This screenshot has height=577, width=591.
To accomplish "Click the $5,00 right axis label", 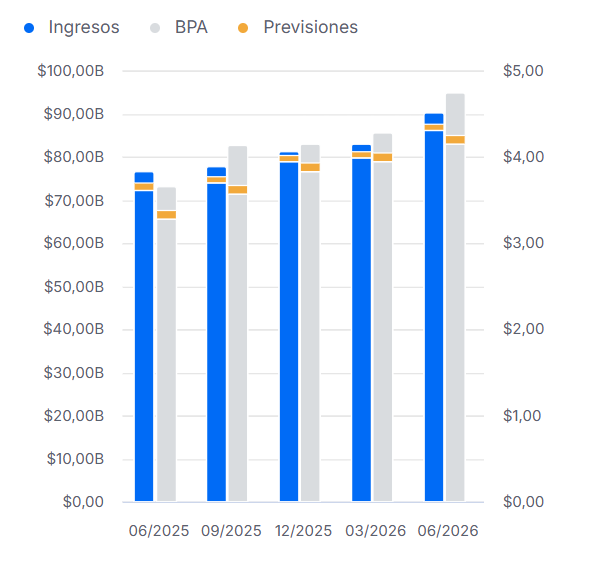I will pyautogui.click(x=523, y=71).
